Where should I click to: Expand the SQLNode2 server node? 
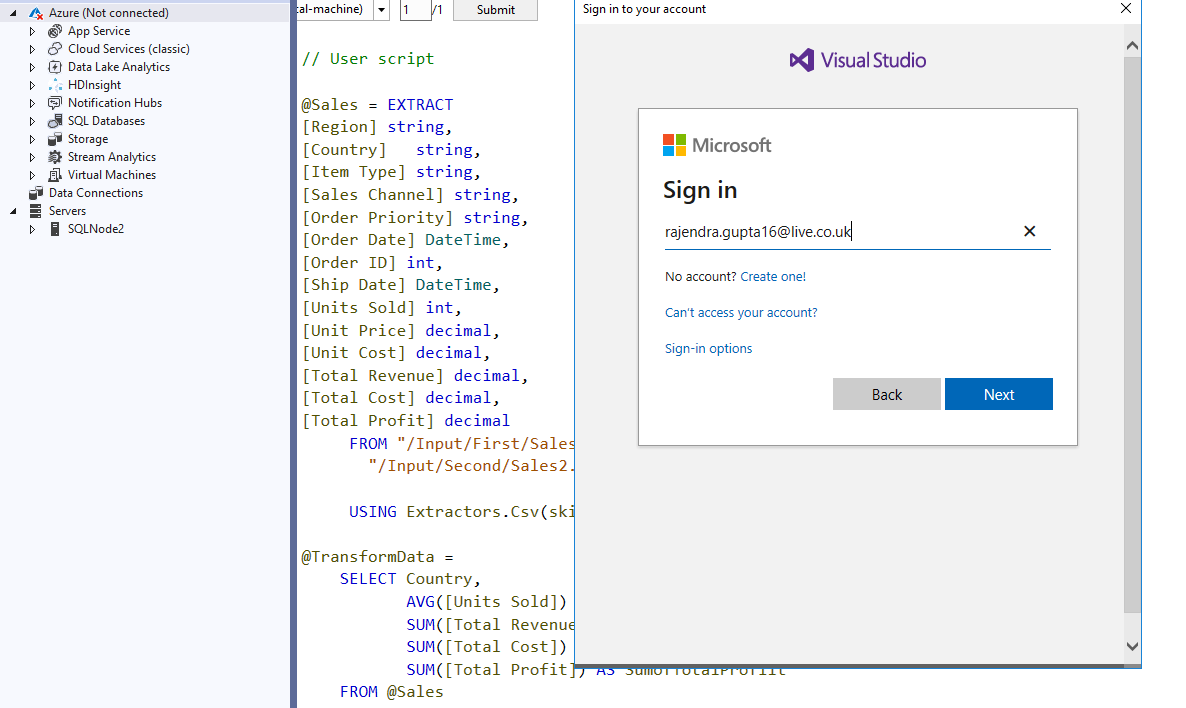32,229
